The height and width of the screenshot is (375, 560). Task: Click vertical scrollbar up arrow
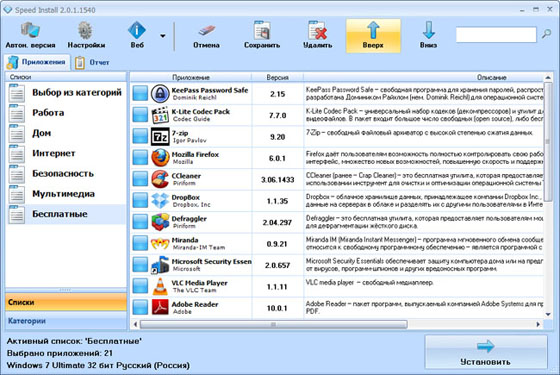548,78
